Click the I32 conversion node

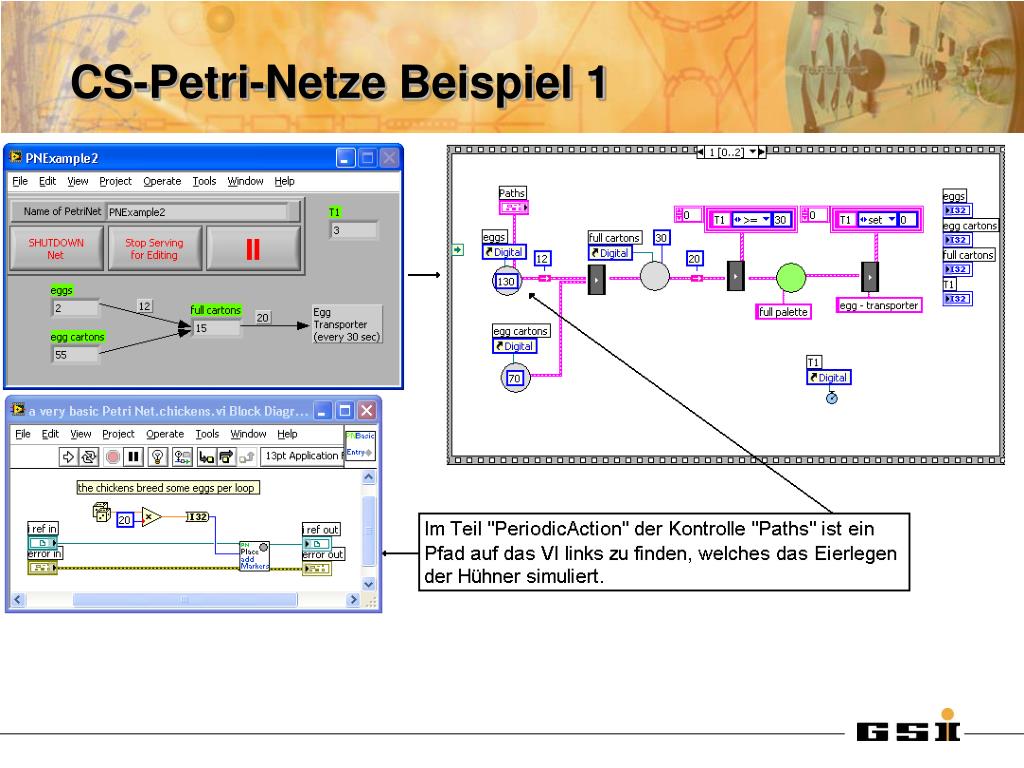click(198, 517)
